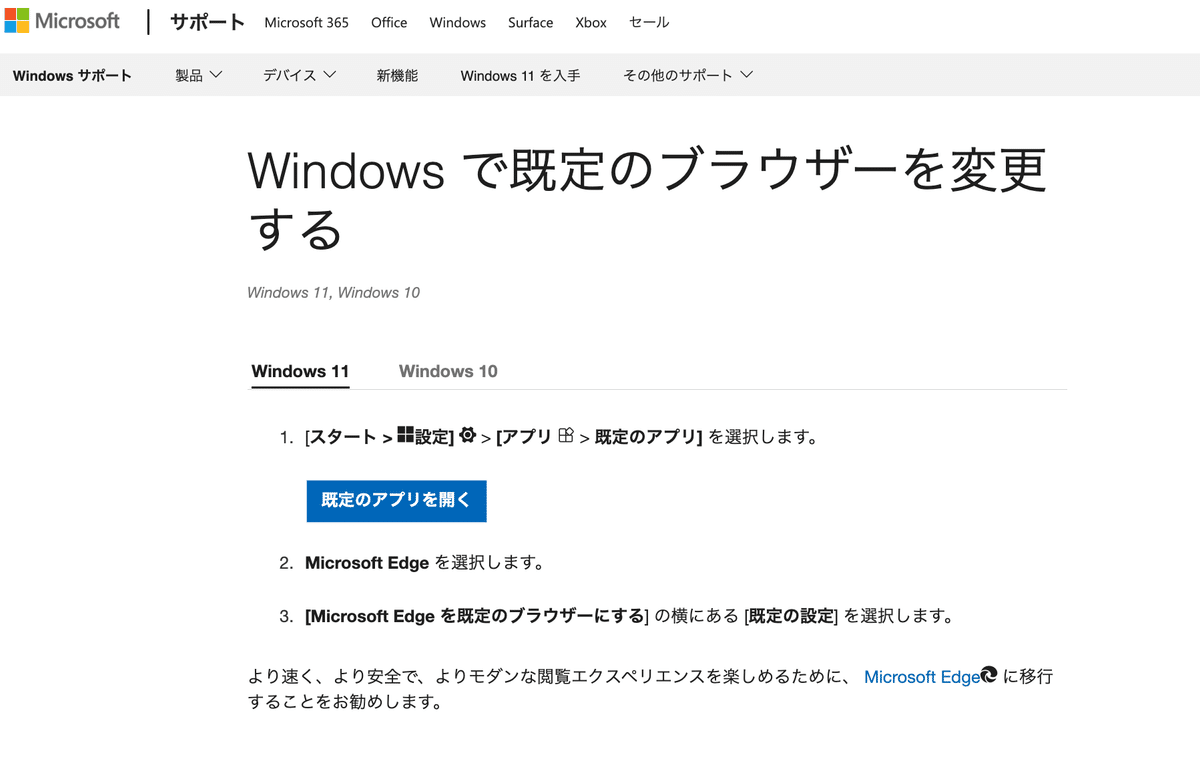
Task: Click the Windows logo icon in step 1
Action: point(405,434)
